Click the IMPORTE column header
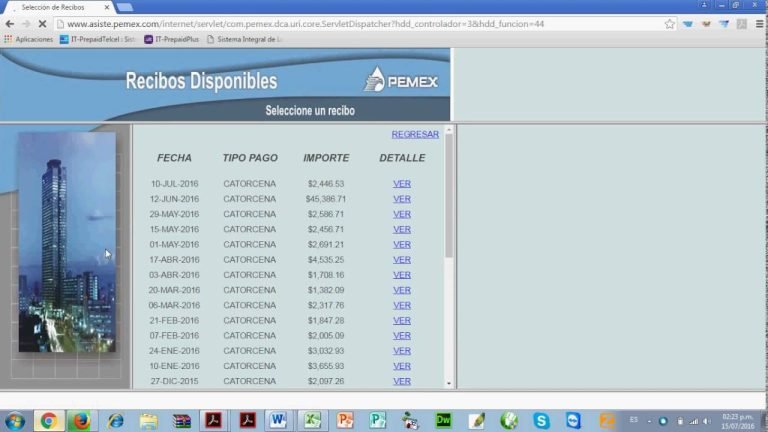The height and width of the screenshot is (432, 768). [x=326, y=158]
